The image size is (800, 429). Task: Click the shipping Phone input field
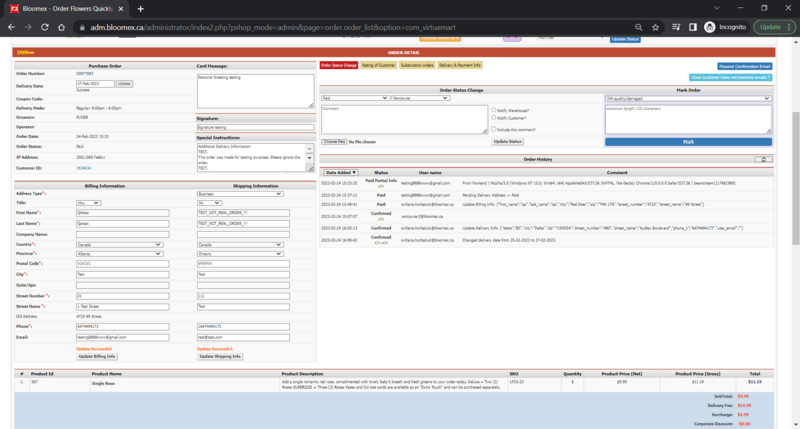(x=243, y=326)
